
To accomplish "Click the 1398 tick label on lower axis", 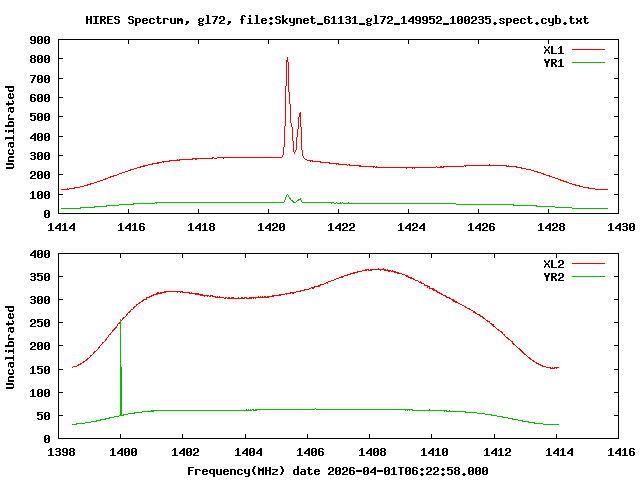I will [x=61, y=452].
